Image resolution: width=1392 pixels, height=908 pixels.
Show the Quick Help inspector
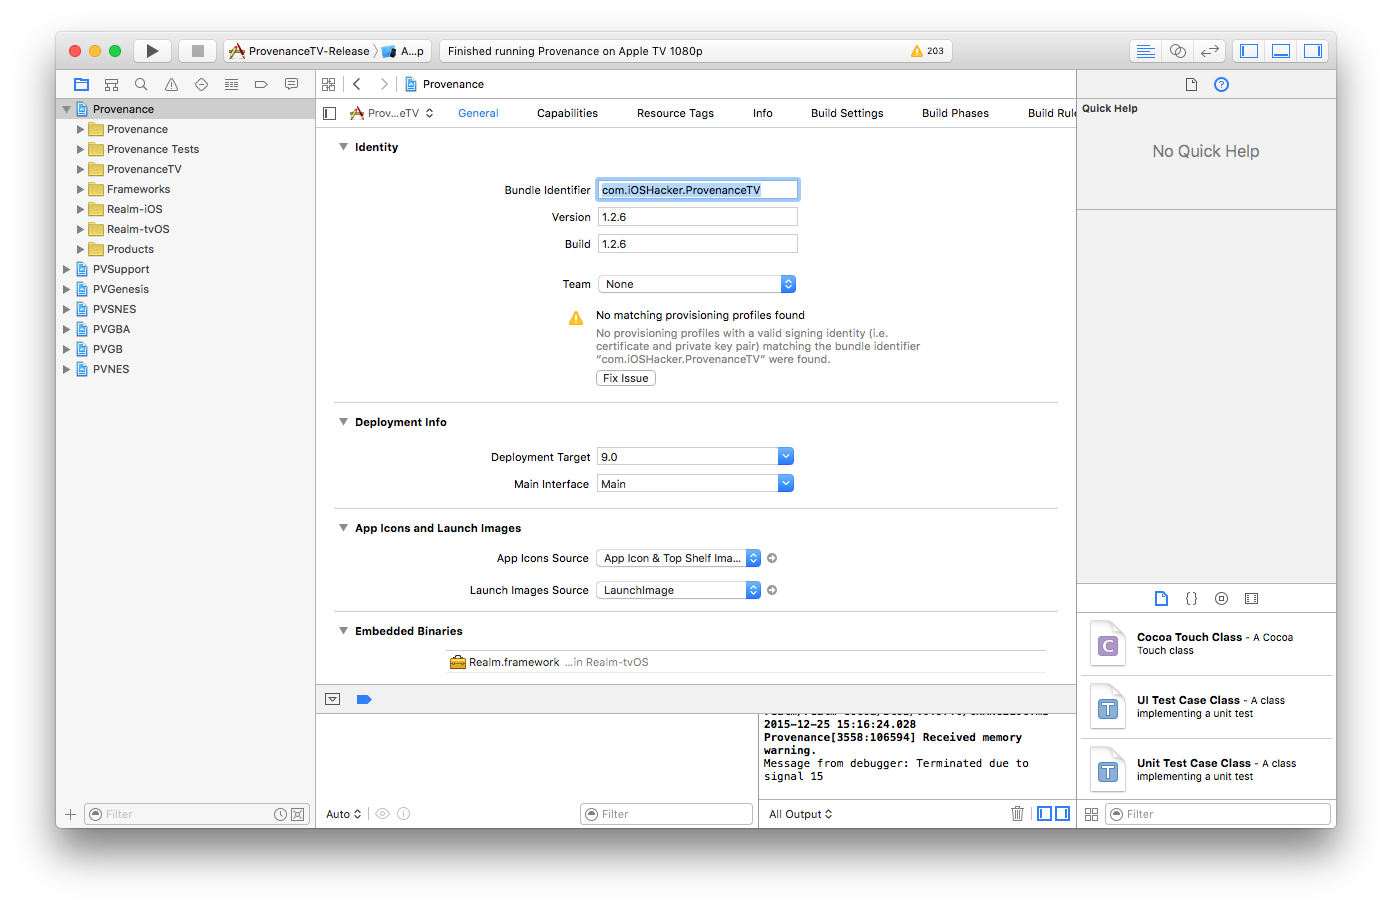click(x=1221, y=84)
